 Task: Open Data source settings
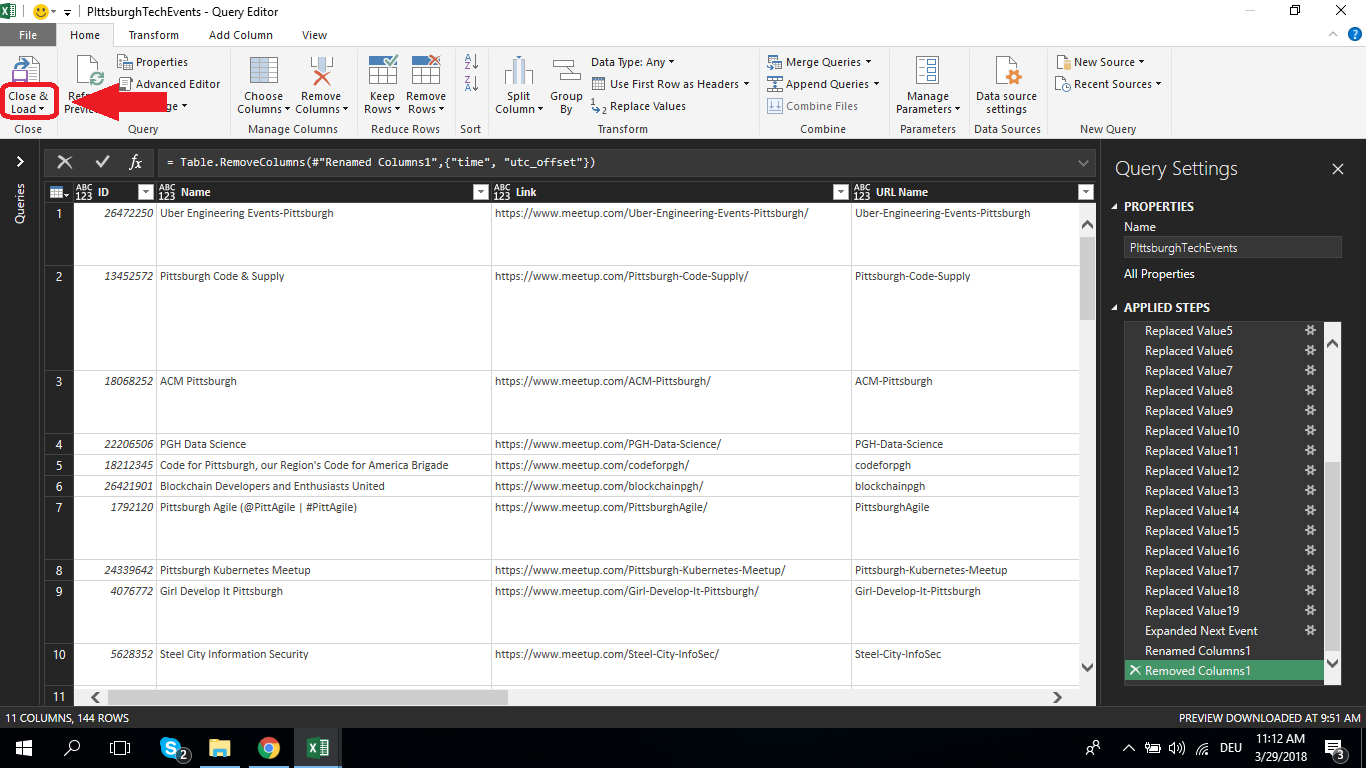pos(1006,86)
